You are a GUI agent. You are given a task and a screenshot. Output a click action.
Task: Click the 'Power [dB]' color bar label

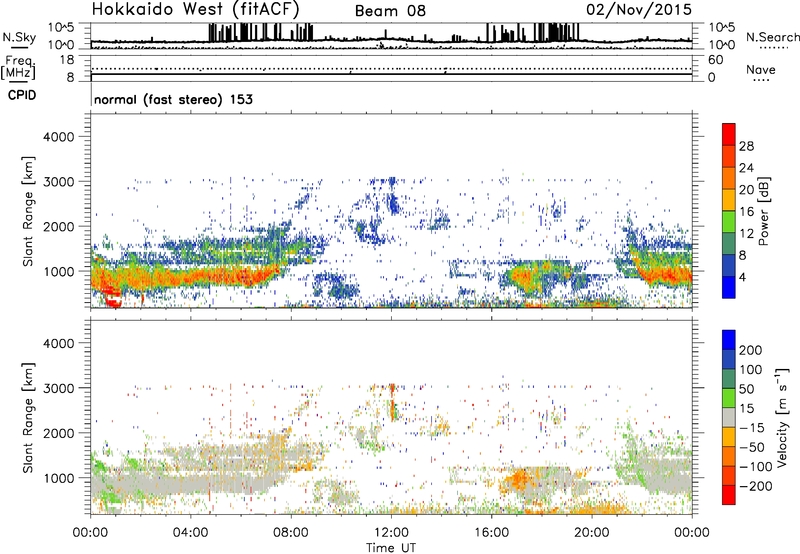tap(763, 211)
